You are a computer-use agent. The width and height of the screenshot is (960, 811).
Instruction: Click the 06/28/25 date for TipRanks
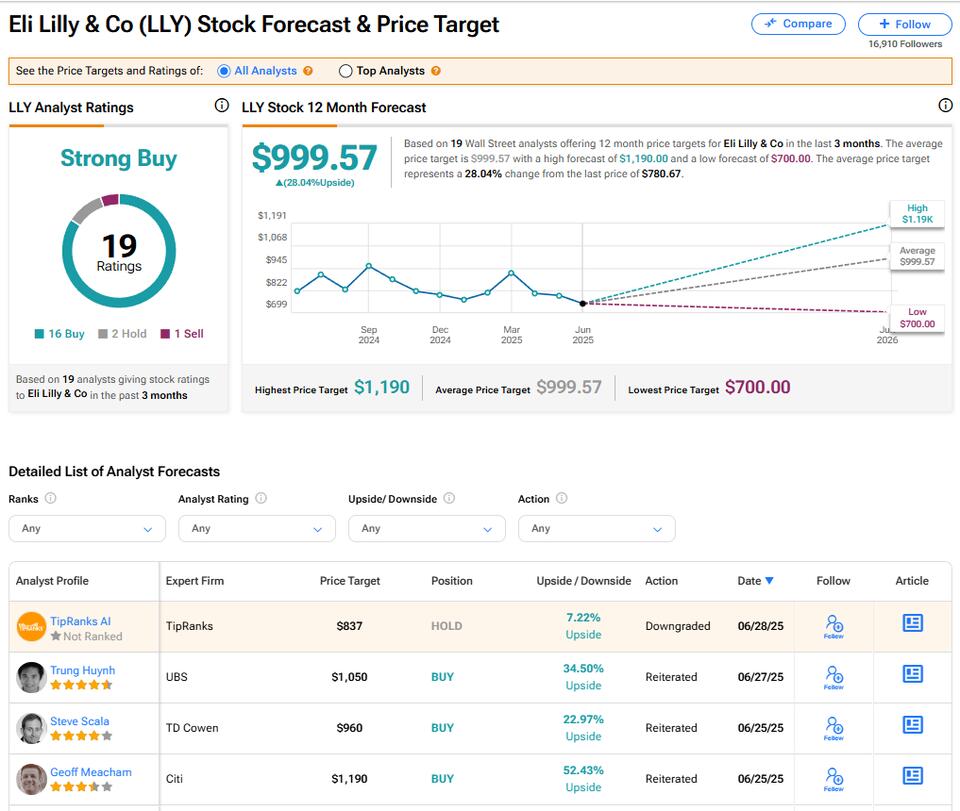(x=760, y=626)
